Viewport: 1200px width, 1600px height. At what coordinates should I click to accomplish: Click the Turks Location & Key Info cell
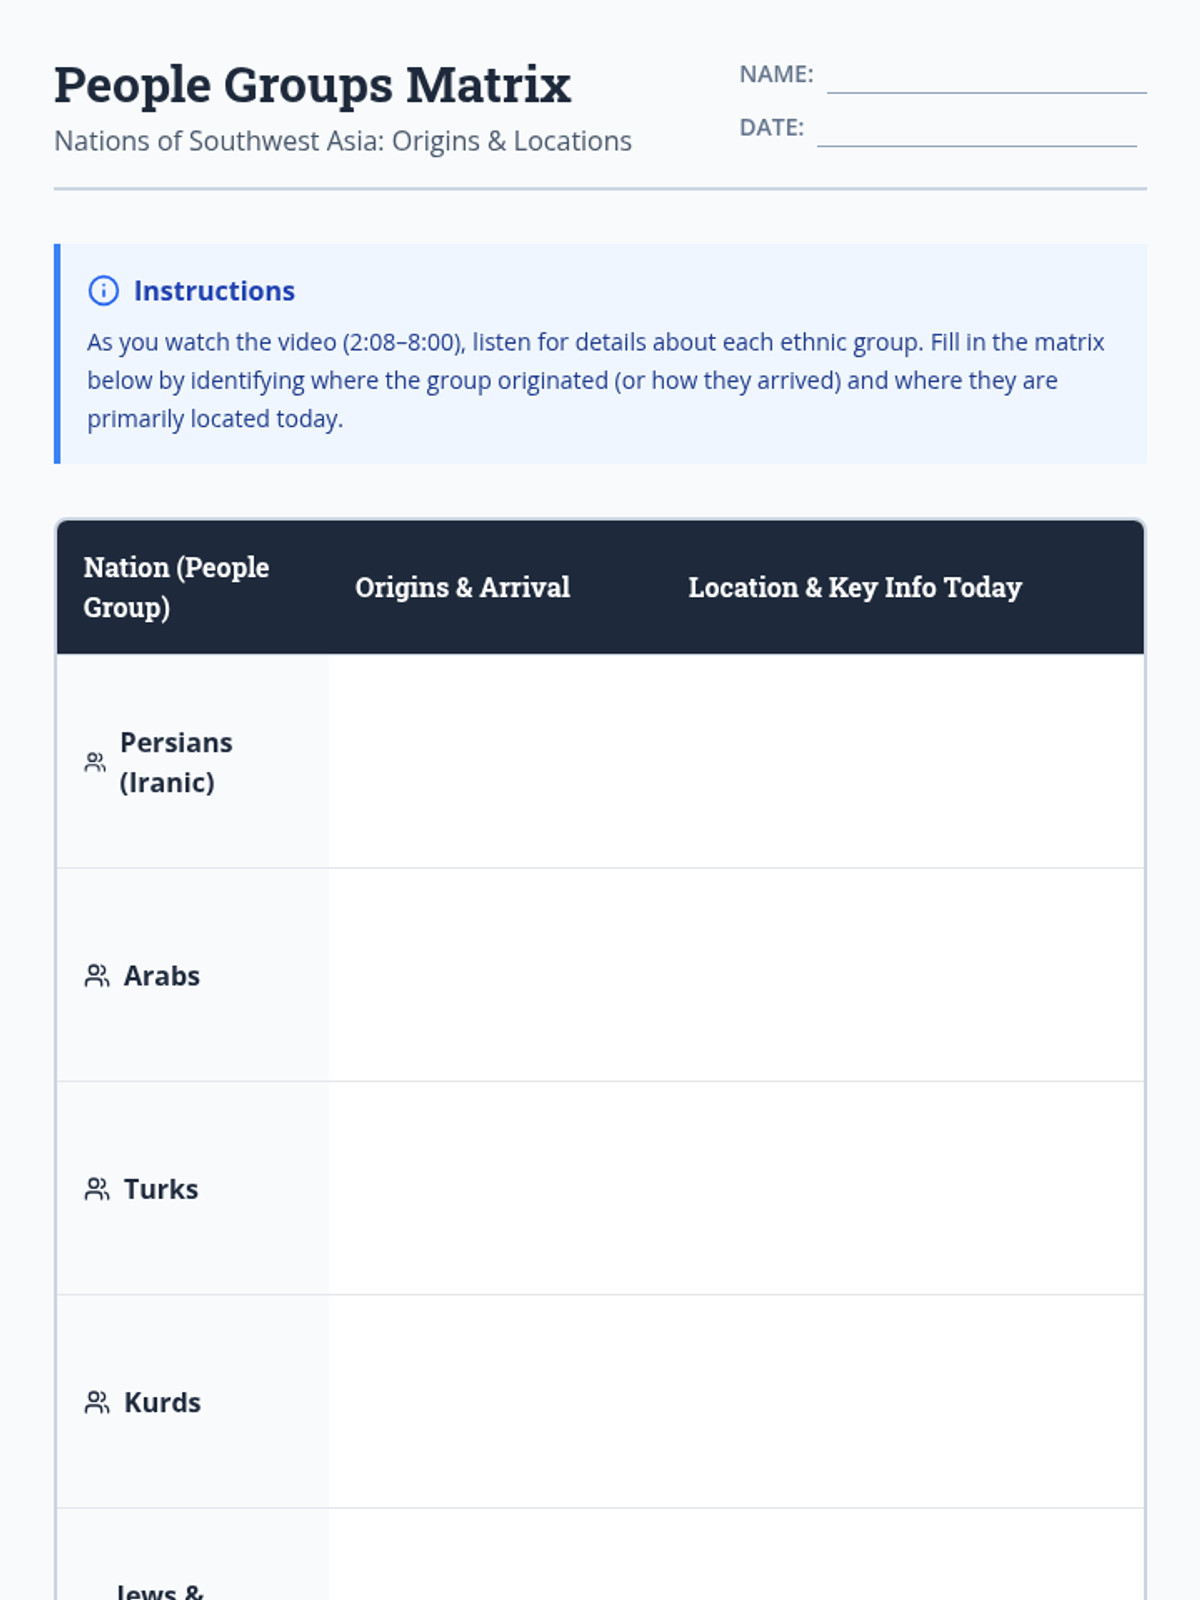pyautogui.click(x=902, y=1188)
